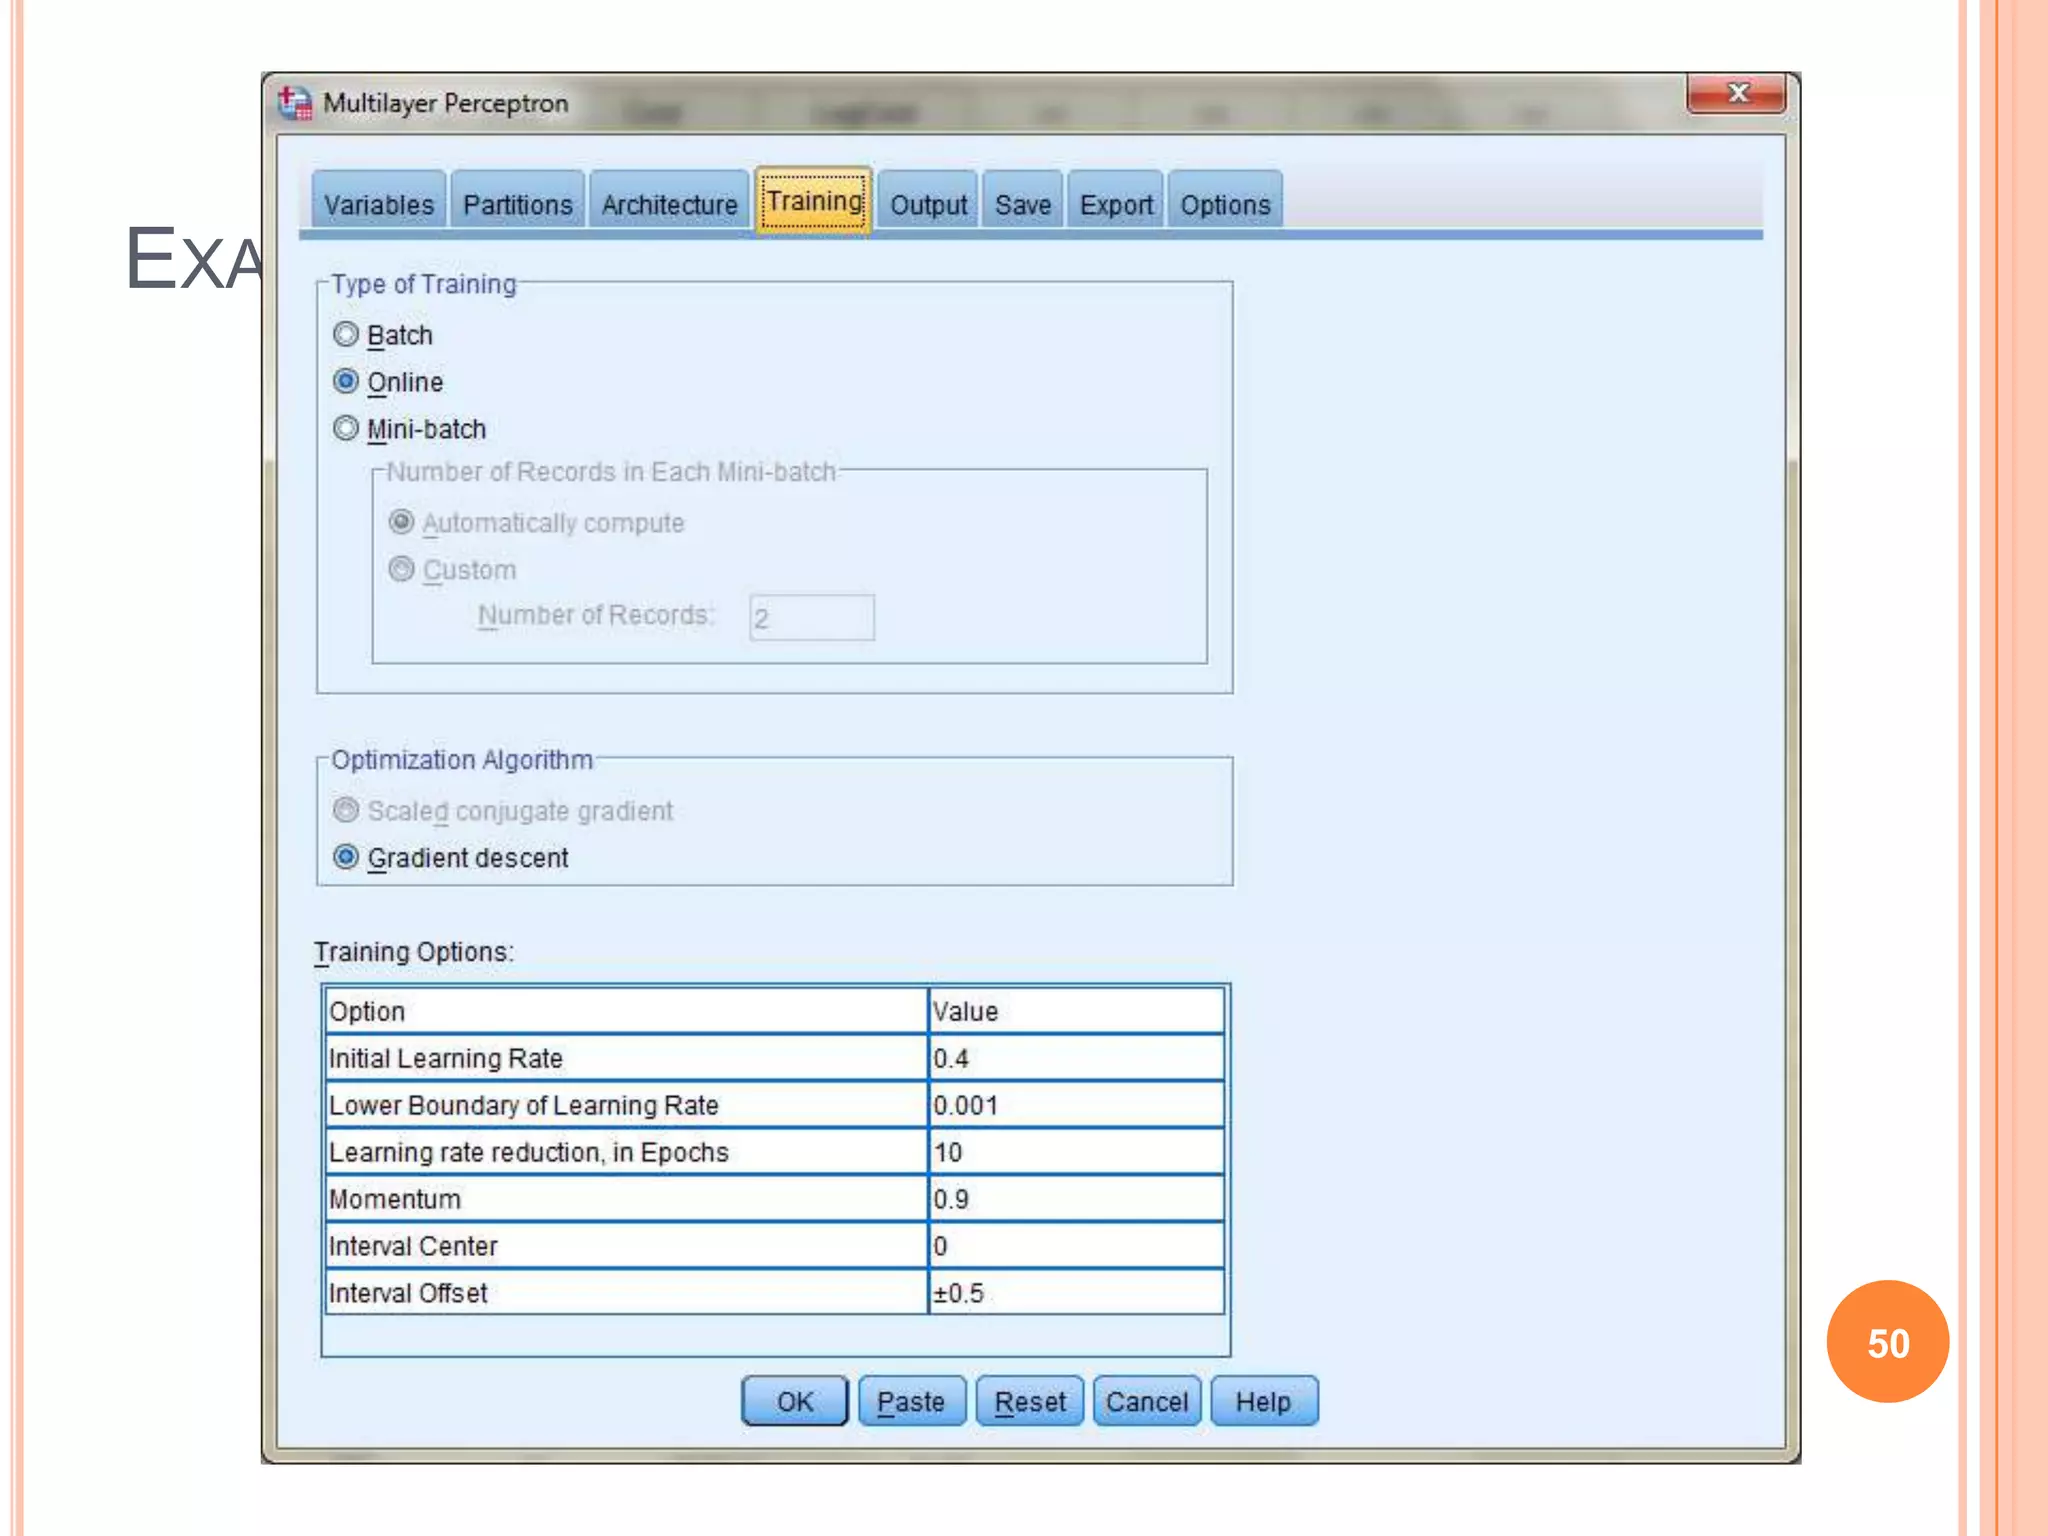Select Mini-batch training type
Screen dimensions: 2048x1536
[x=346, y=428]
